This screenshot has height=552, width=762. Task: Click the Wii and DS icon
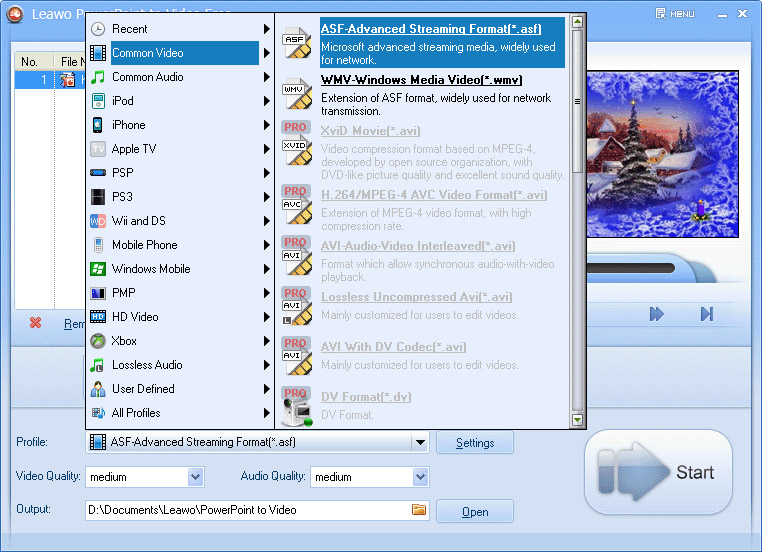click(x=98, y=221)
